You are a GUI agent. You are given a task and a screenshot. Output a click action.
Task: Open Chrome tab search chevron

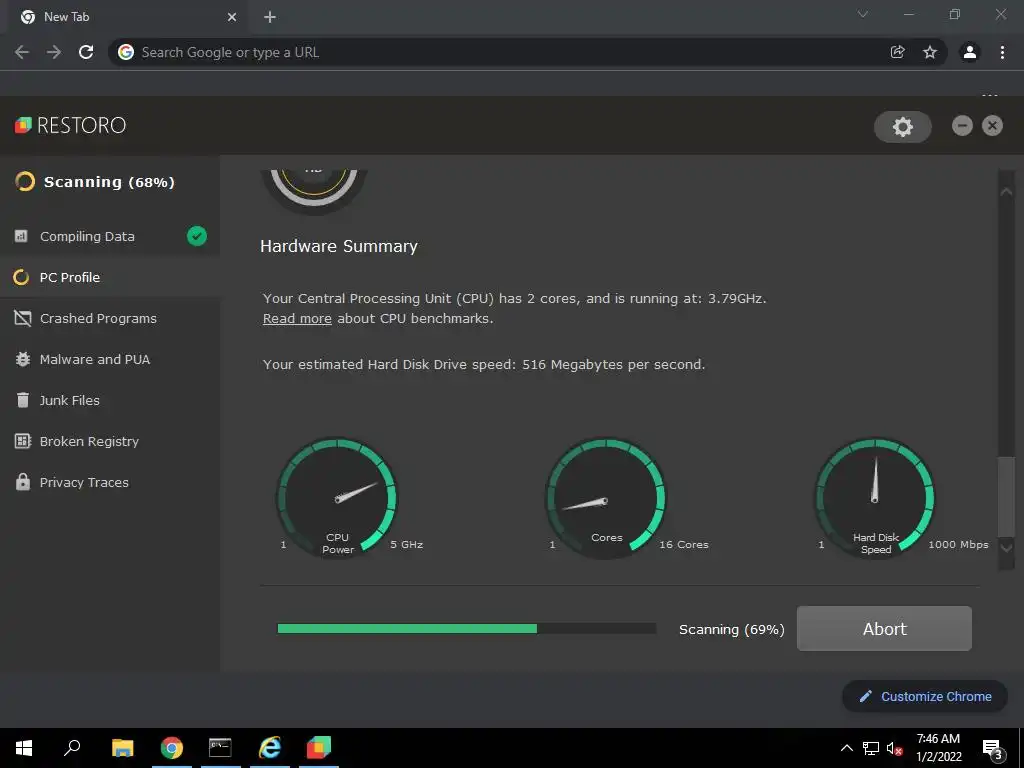coord(863,14)
